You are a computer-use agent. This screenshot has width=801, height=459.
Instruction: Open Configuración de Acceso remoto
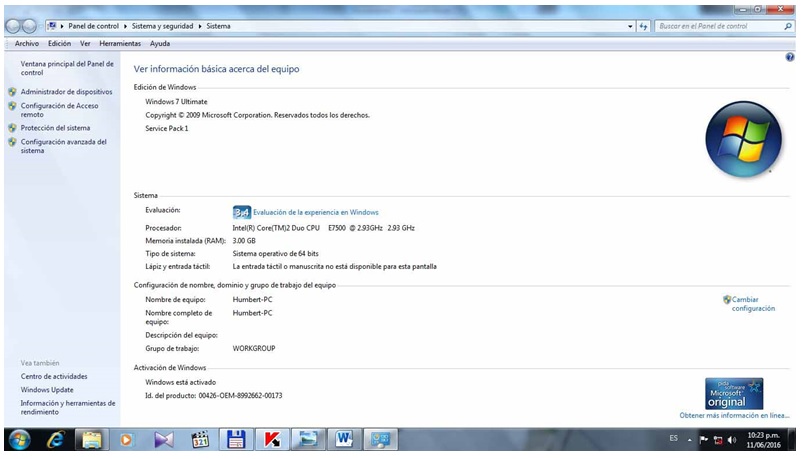tap(59, 110)
